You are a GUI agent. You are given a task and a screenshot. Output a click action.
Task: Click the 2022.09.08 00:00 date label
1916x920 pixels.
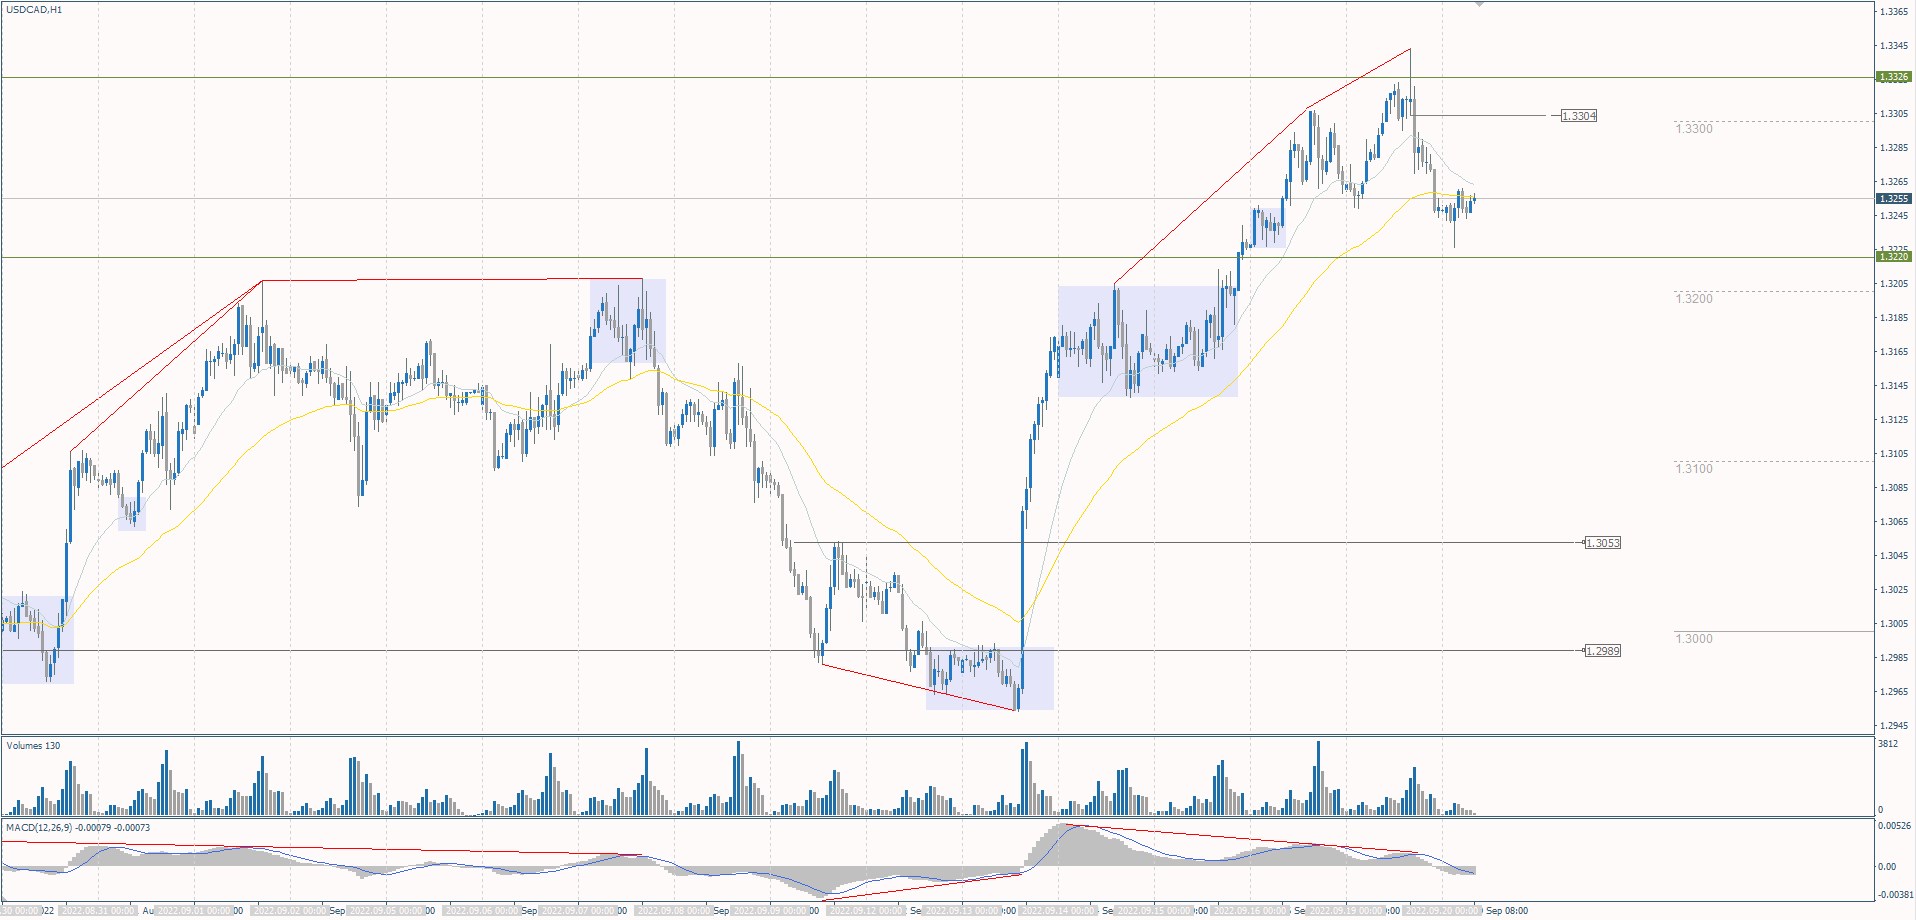point(674,911)
